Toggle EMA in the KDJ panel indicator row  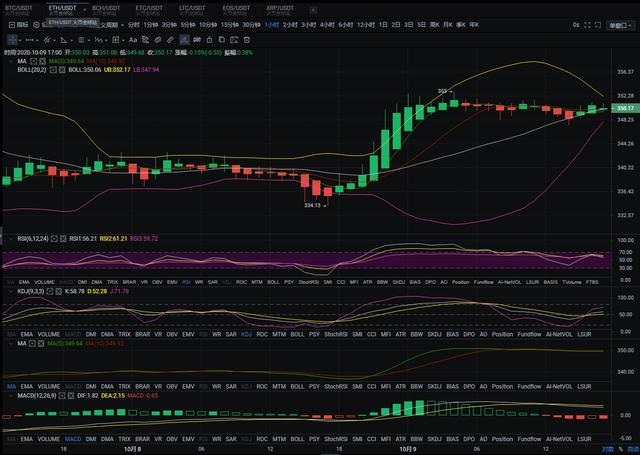[27, 334]
